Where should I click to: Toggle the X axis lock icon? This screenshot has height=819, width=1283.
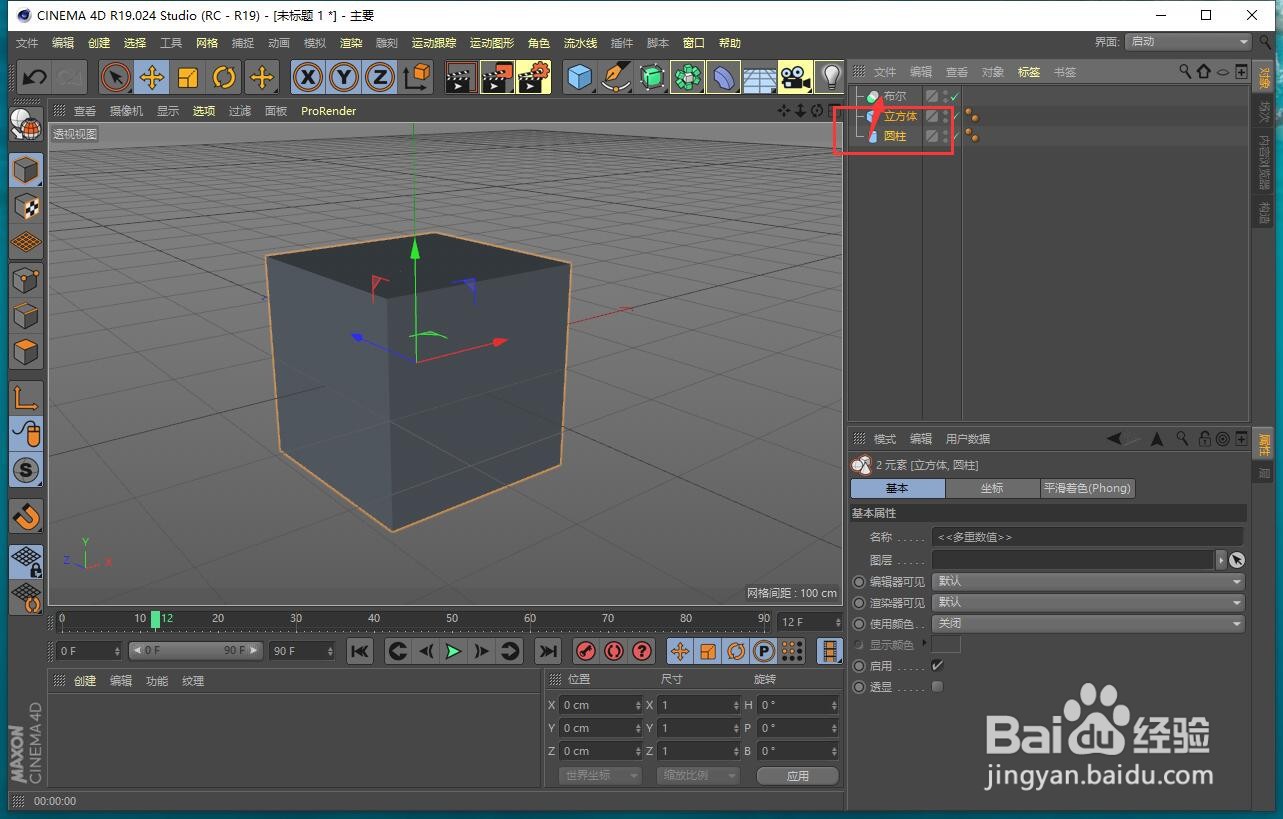(308, 77)
